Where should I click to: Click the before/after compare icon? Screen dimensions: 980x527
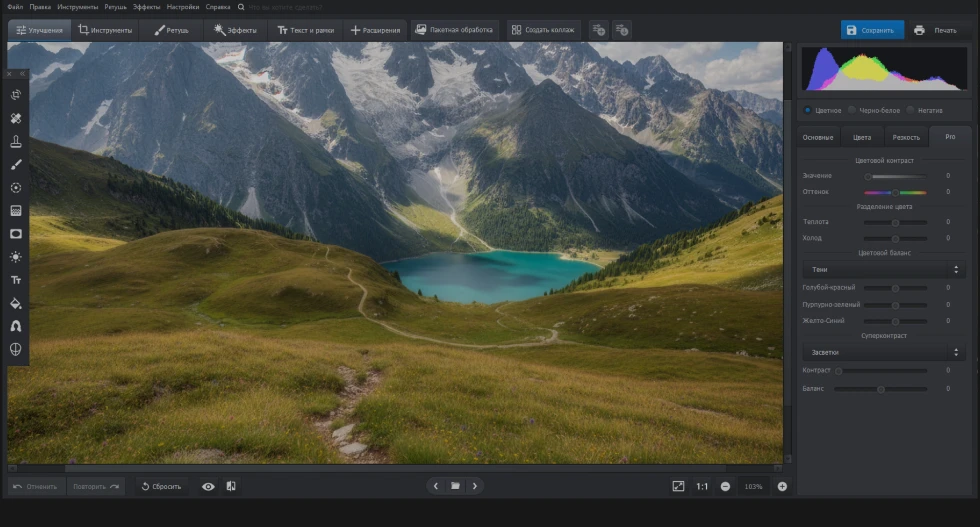tap(231, 486)
